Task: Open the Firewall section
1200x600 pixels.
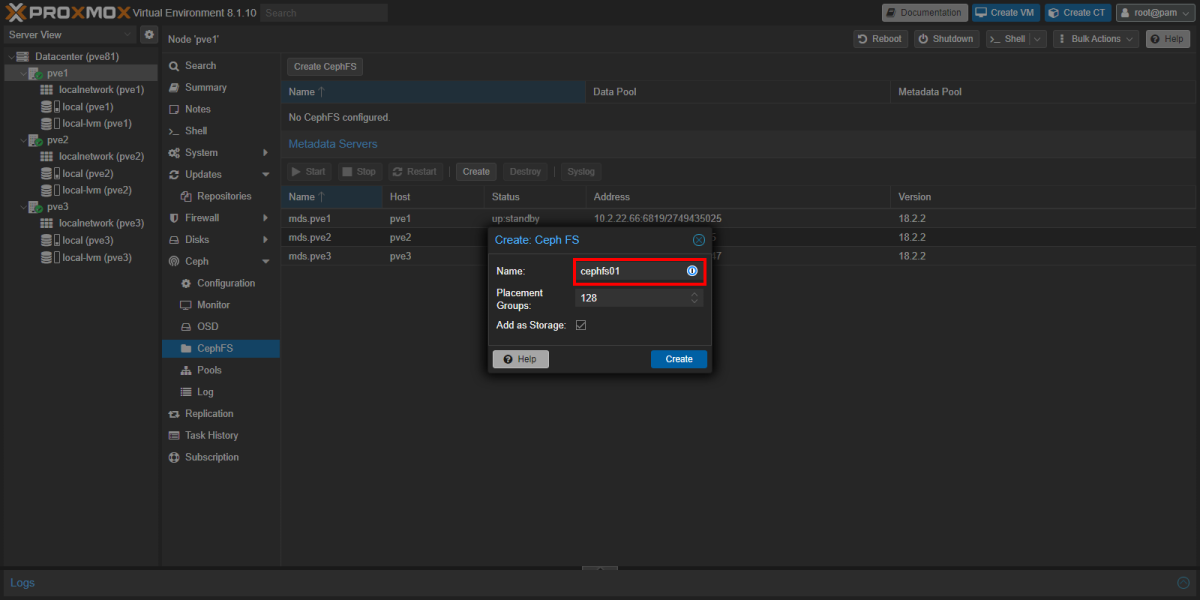Action: pyautogui.click(x=220, y=218)
